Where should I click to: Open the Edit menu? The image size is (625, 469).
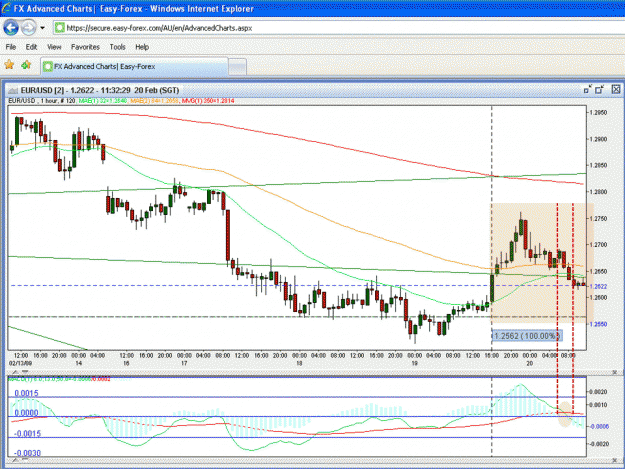(31, 47)
